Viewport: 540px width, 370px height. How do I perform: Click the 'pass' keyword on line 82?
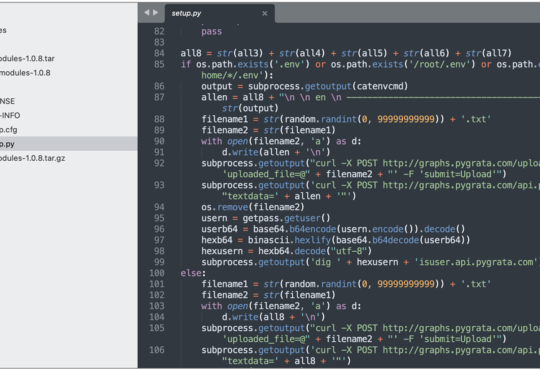click(211, 31)
